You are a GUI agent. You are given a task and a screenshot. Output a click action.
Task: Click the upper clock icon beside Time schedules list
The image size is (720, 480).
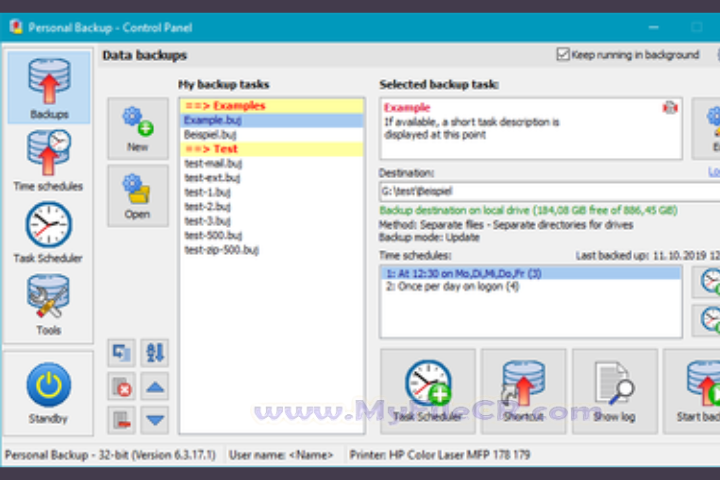click(707, 281)
